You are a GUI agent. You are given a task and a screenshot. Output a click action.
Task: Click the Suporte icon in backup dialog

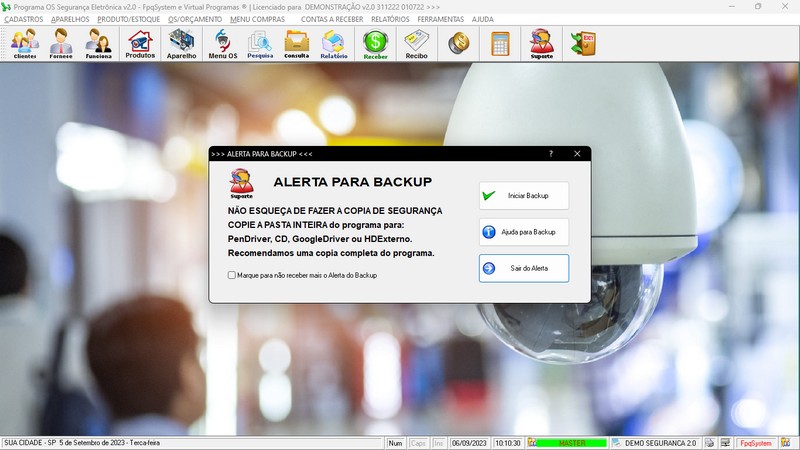pos(241,184)
